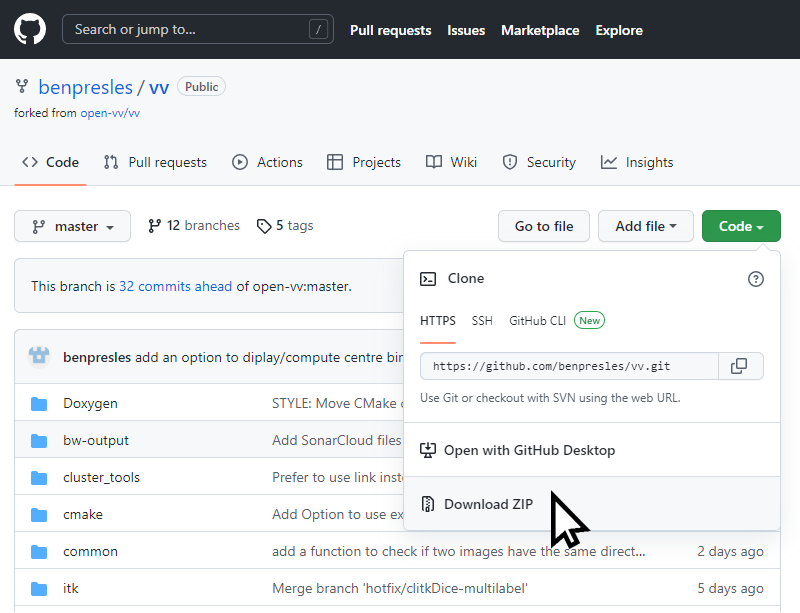The width and height of the screenshot is (800, 613).
Task: Open Marketplace in the top navigation
Action: point(540,30)
